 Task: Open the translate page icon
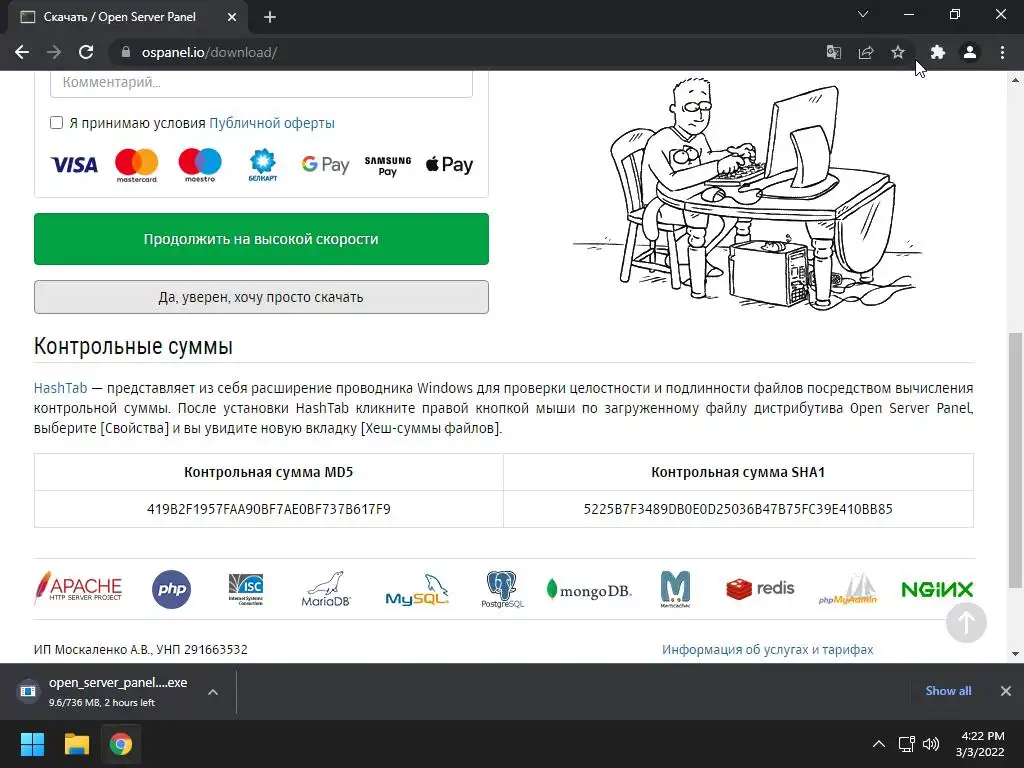tap(833, 52)
